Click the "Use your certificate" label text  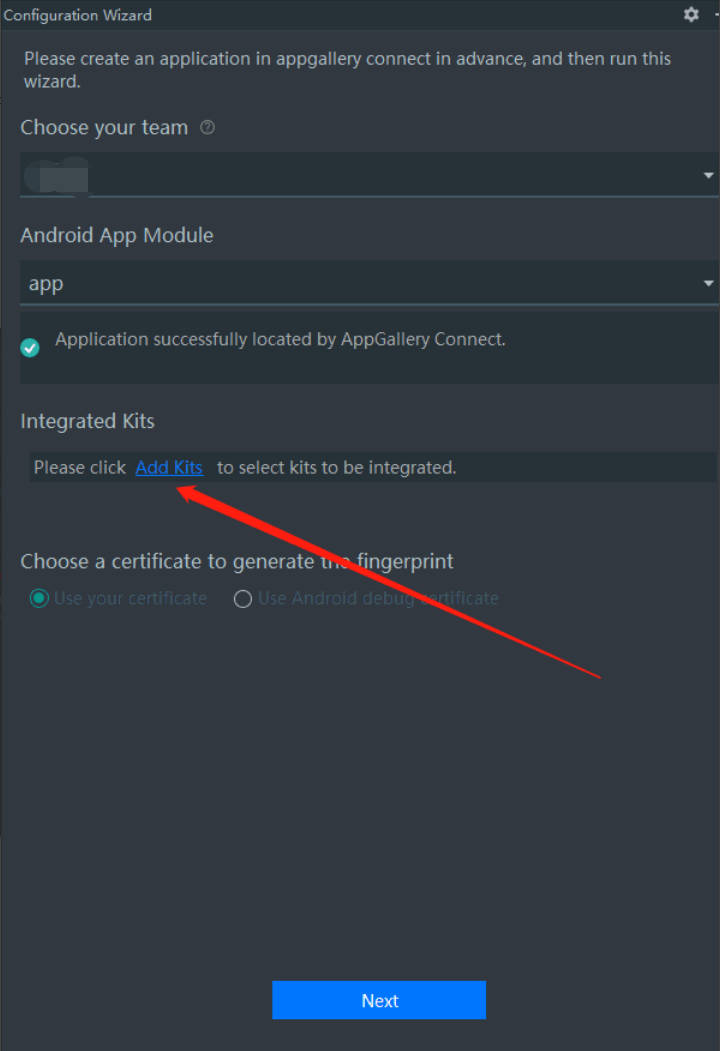(130, 599)
